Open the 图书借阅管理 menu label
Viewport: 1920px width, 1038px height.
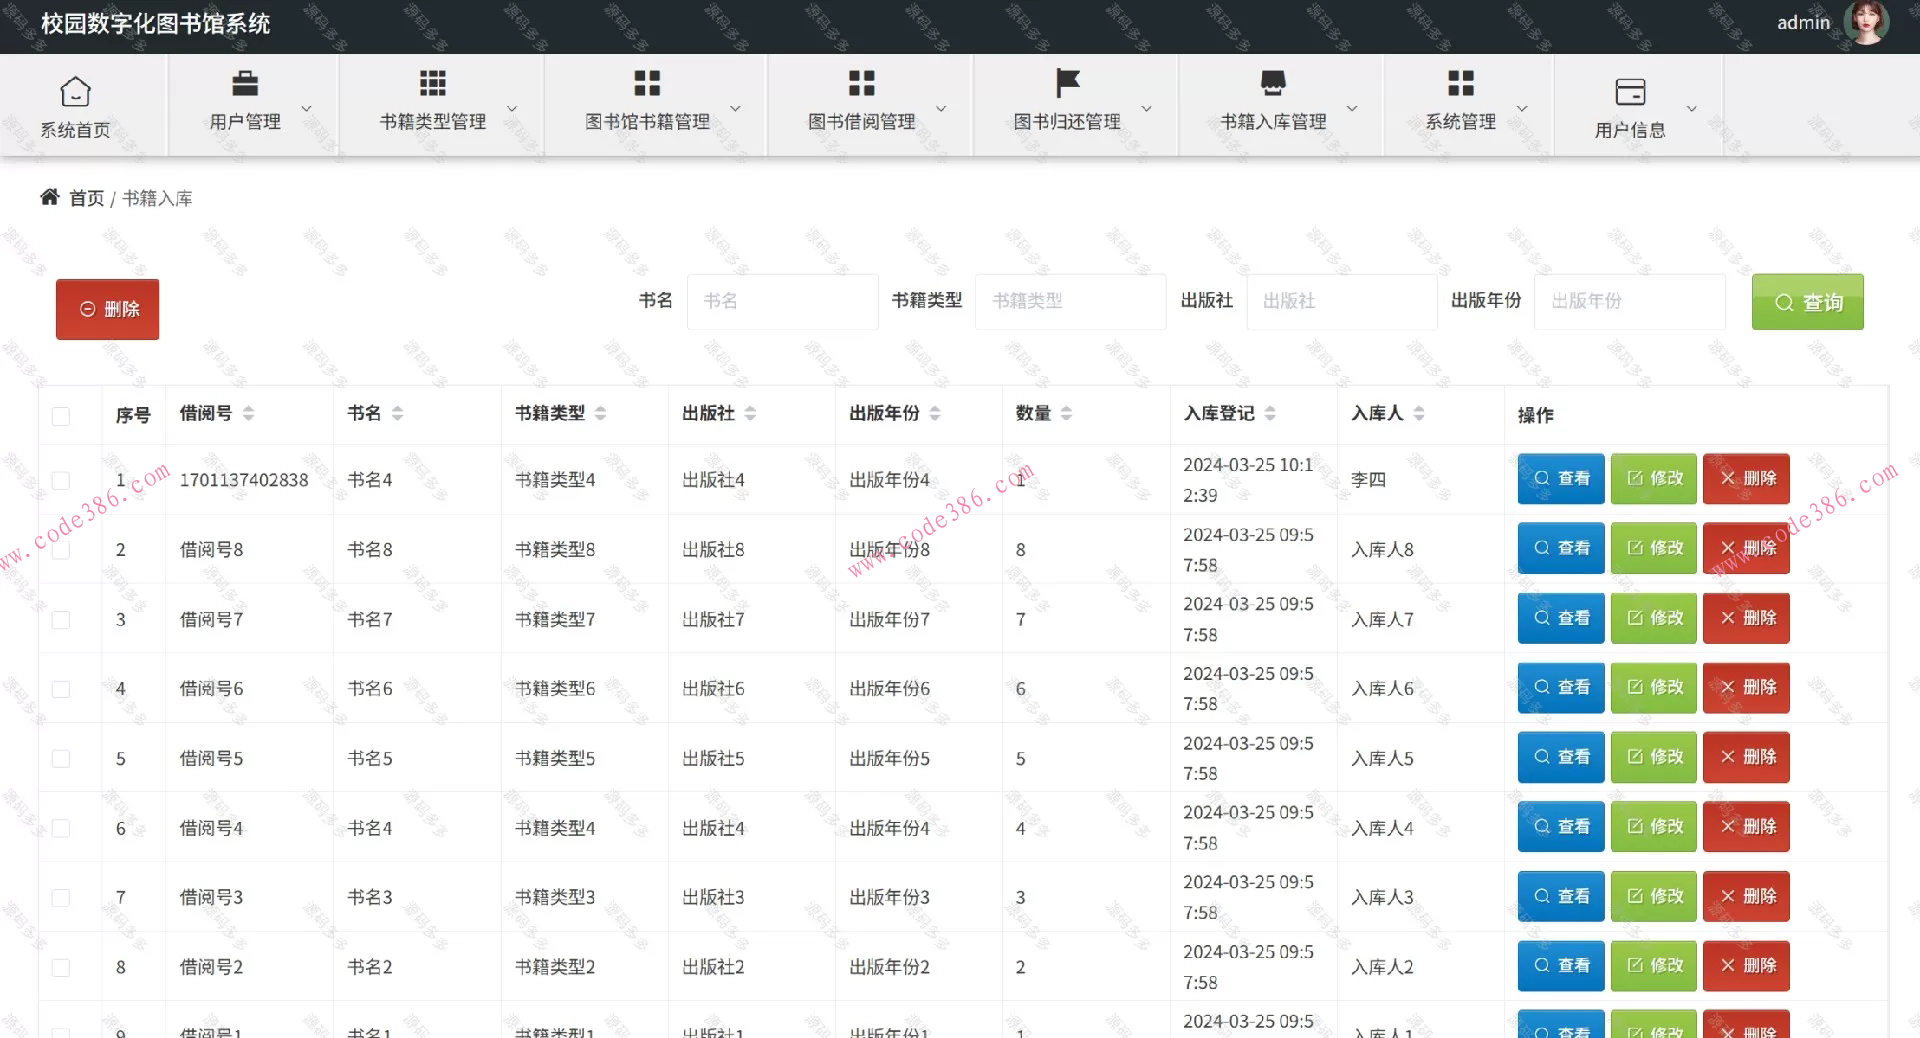tap(862, 121)
